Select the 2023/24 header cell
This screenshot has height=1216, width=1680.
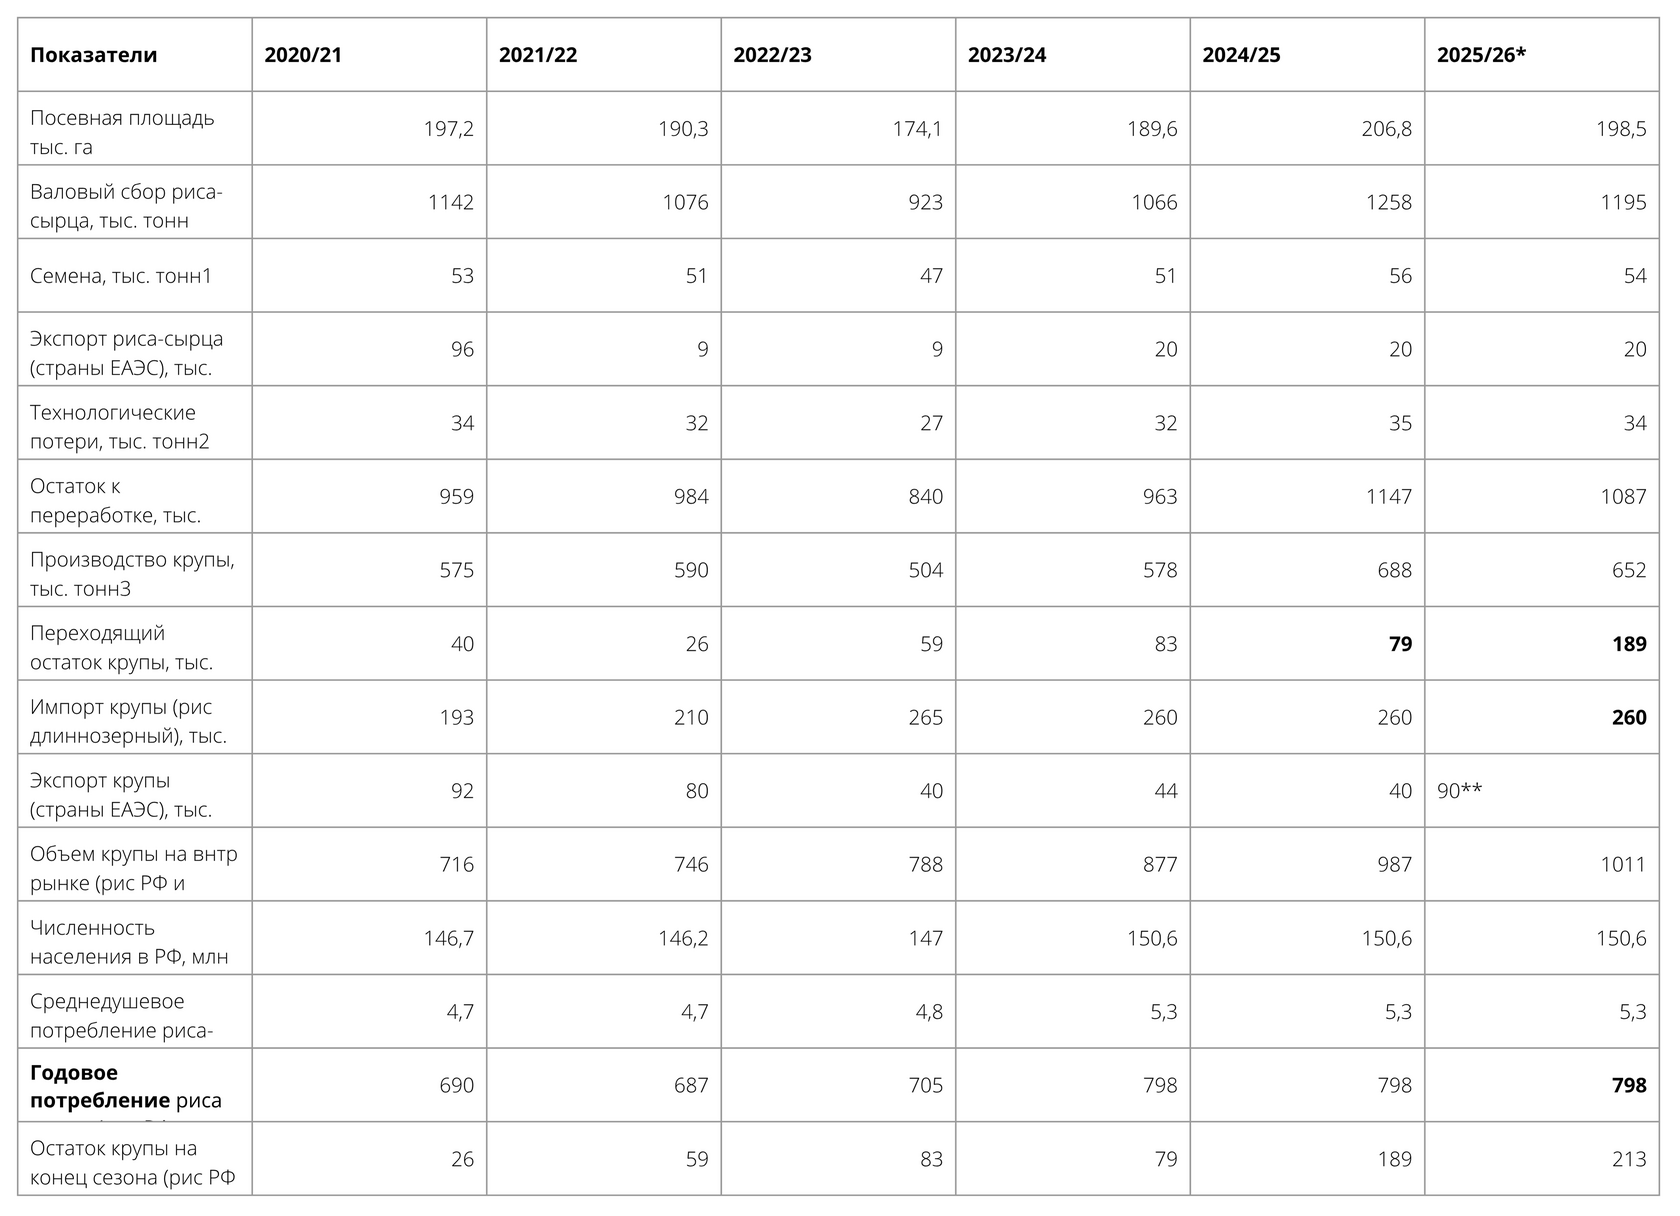click(x=1007, y=55)
